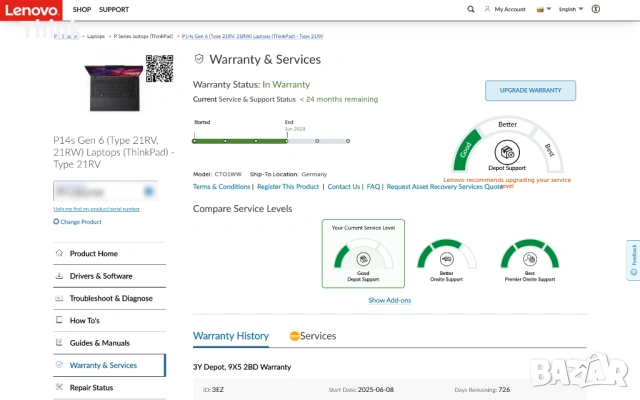Click the Good segment of large gauge
The image size is (640, 400).
pos(466,150)
